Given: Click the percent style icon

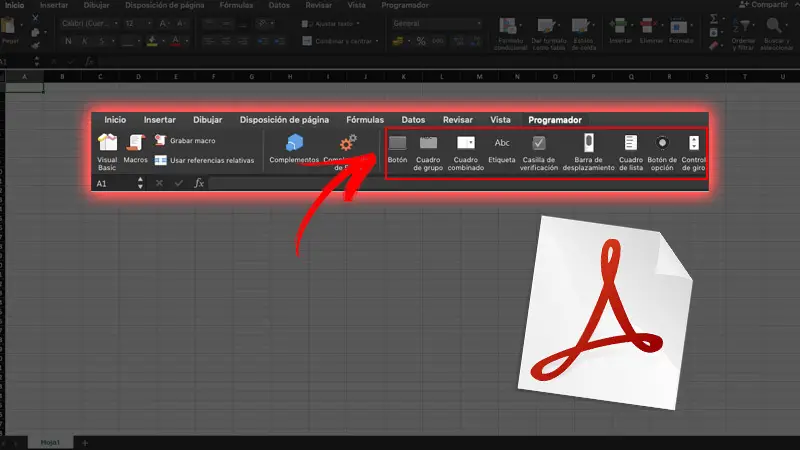Looking at the screenshot, I should tap(421, 41).
